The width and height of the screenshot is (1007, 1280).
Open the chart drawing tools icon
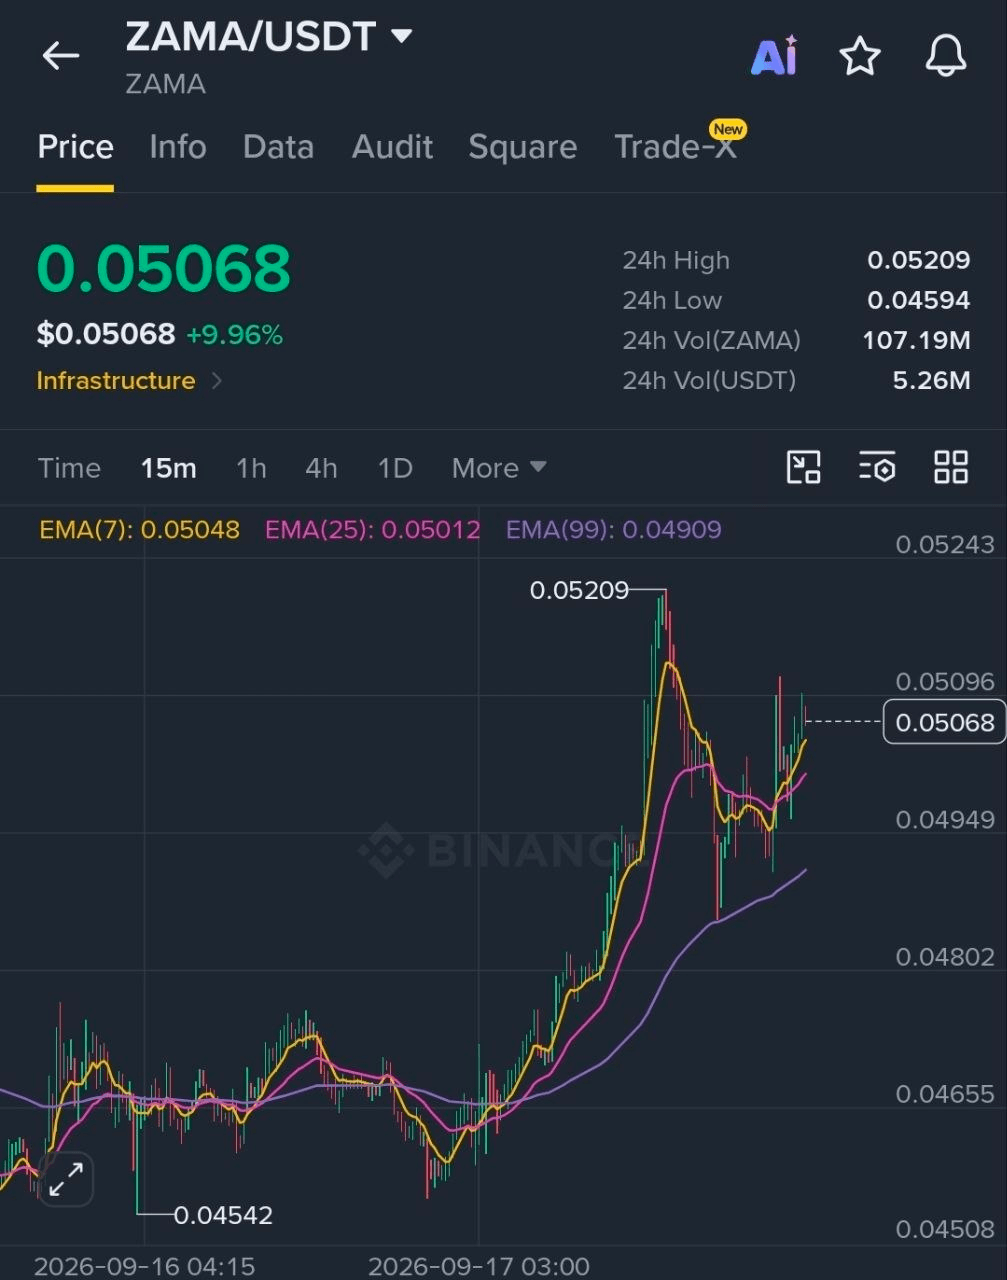coord(804,467)
